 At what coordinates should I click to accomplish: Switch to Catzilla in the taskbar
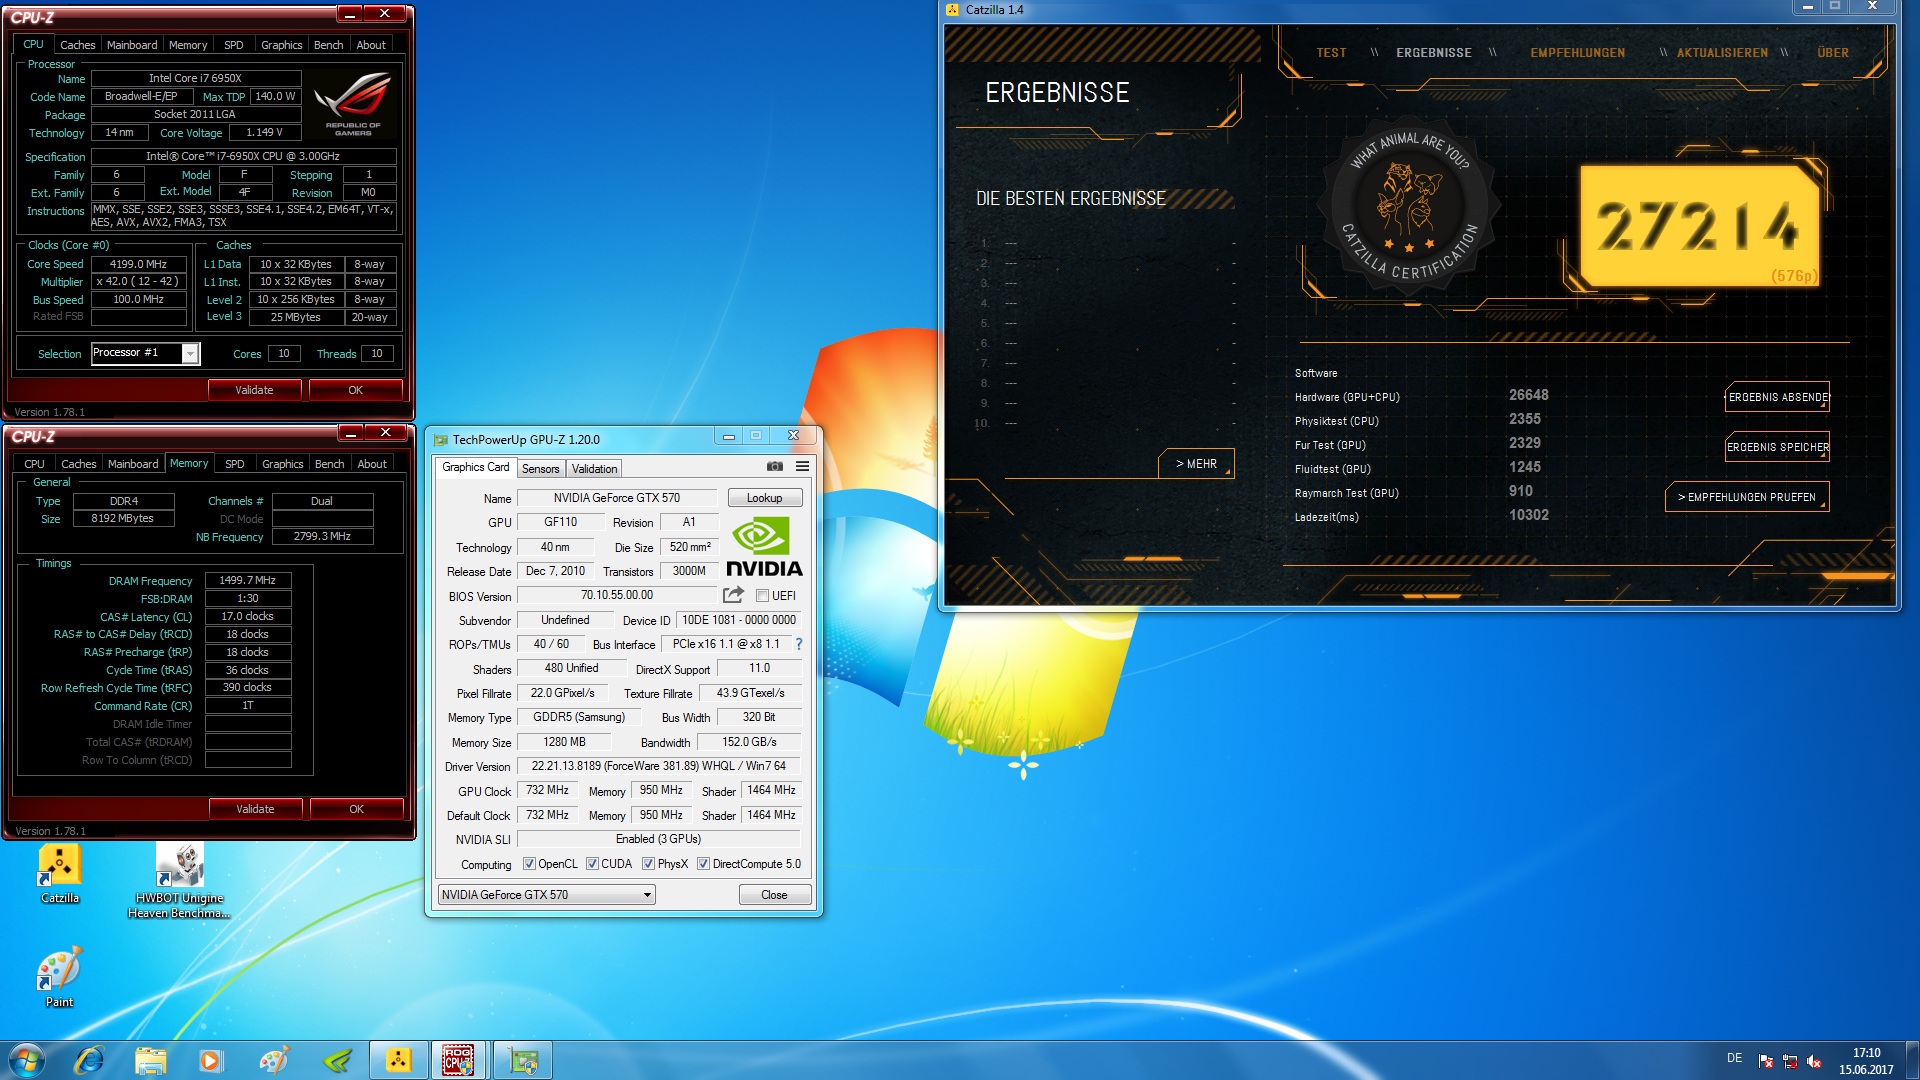coord(399,1060)
